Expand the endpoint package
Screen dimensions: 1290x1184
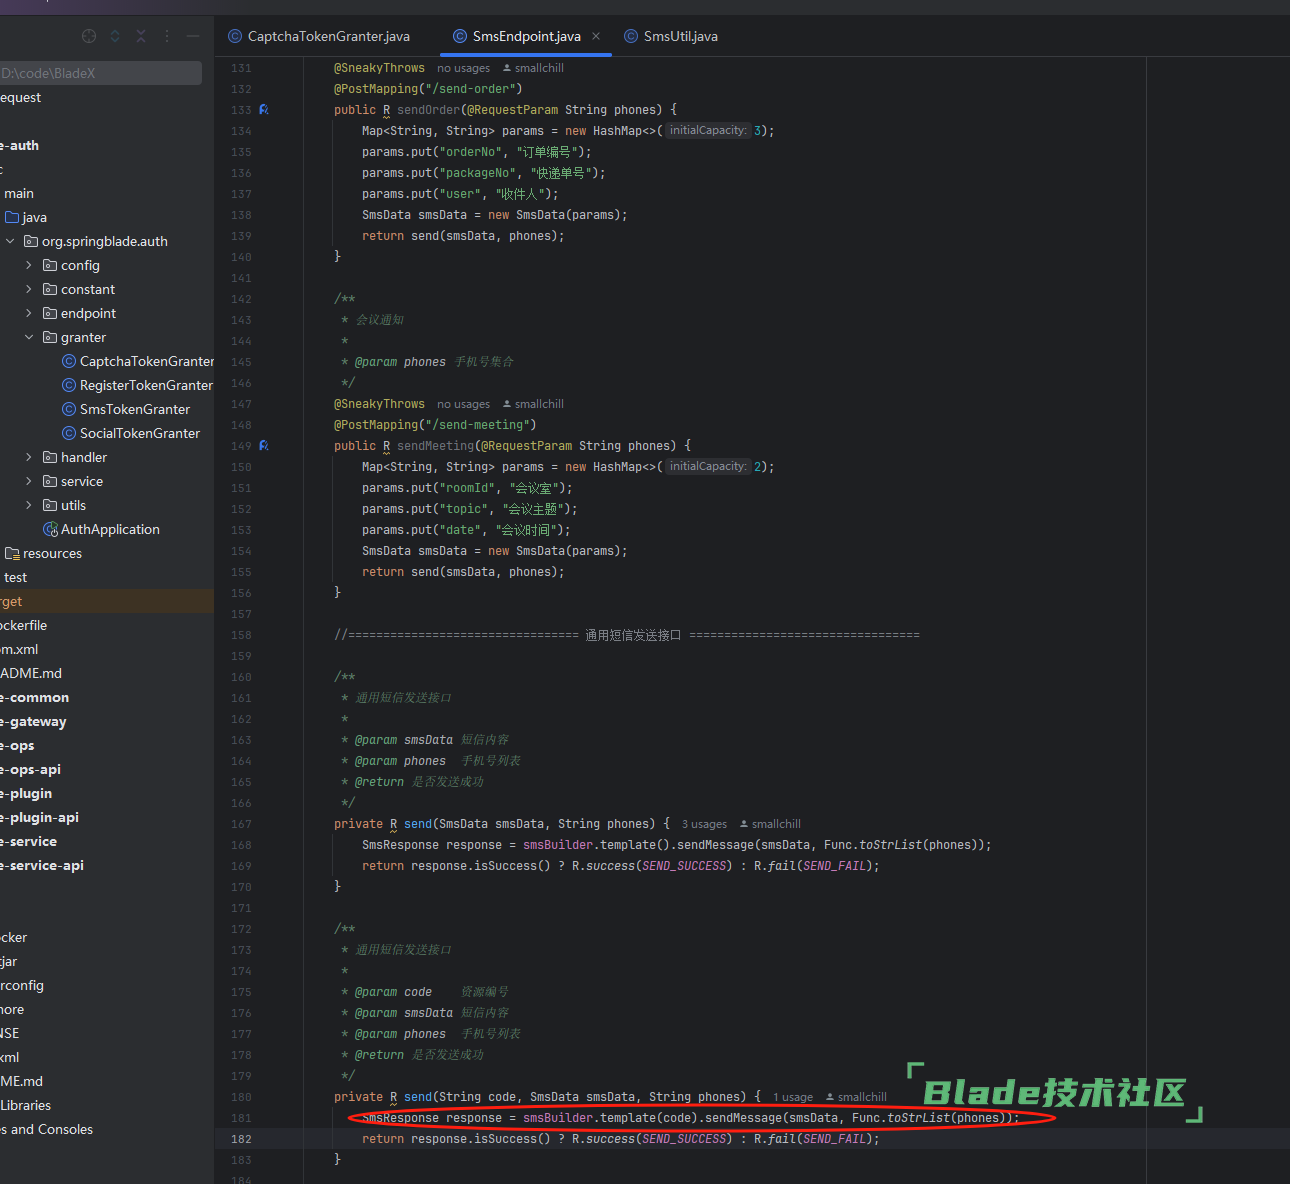pyautogui.click(x=29, y=313)
